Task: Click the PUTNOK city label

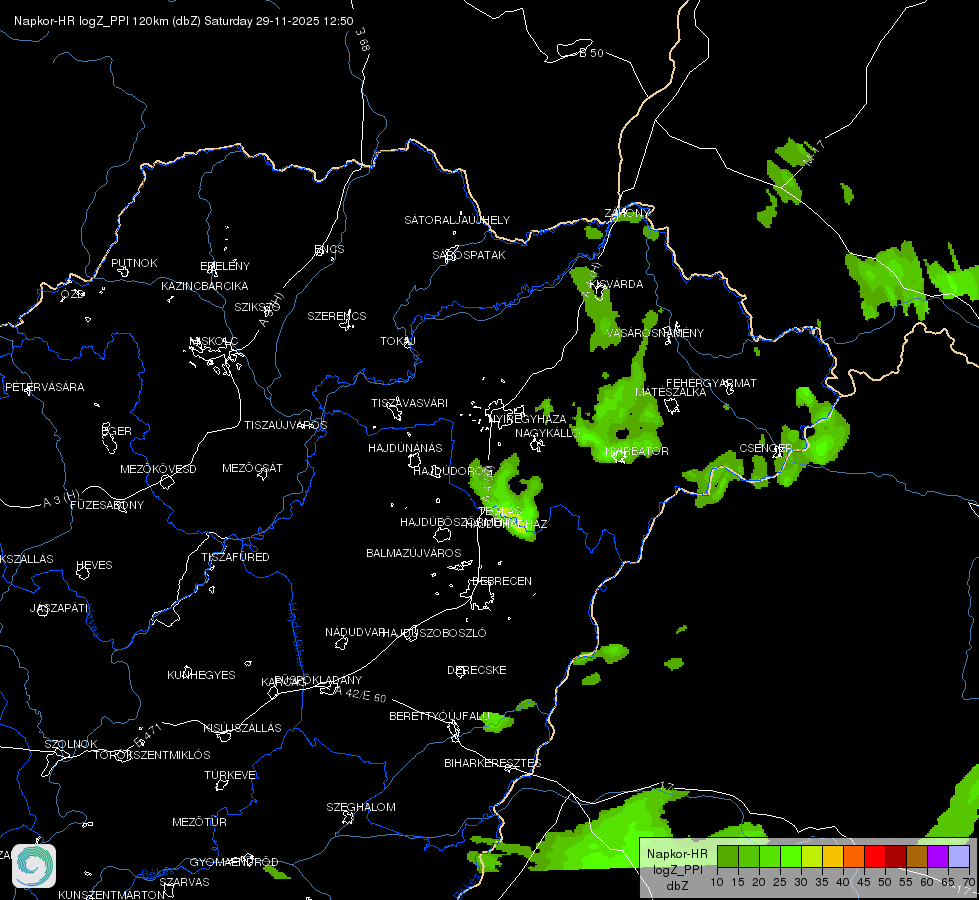Action: pyautogui.click(x=134, y=263)
